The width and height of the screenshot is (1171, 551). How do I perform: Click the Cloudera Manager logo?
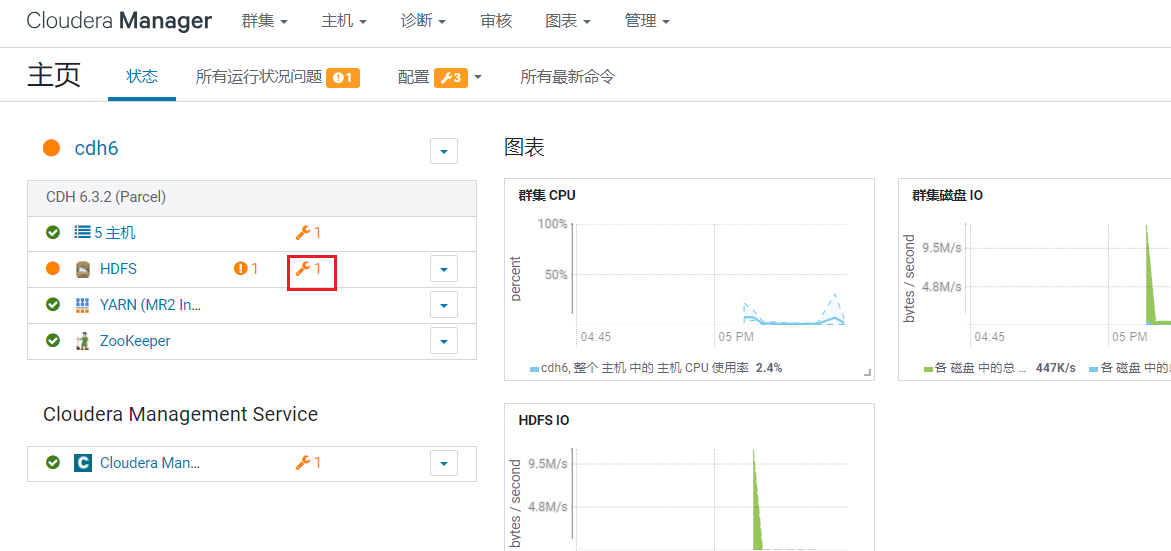tap(119, 21)
